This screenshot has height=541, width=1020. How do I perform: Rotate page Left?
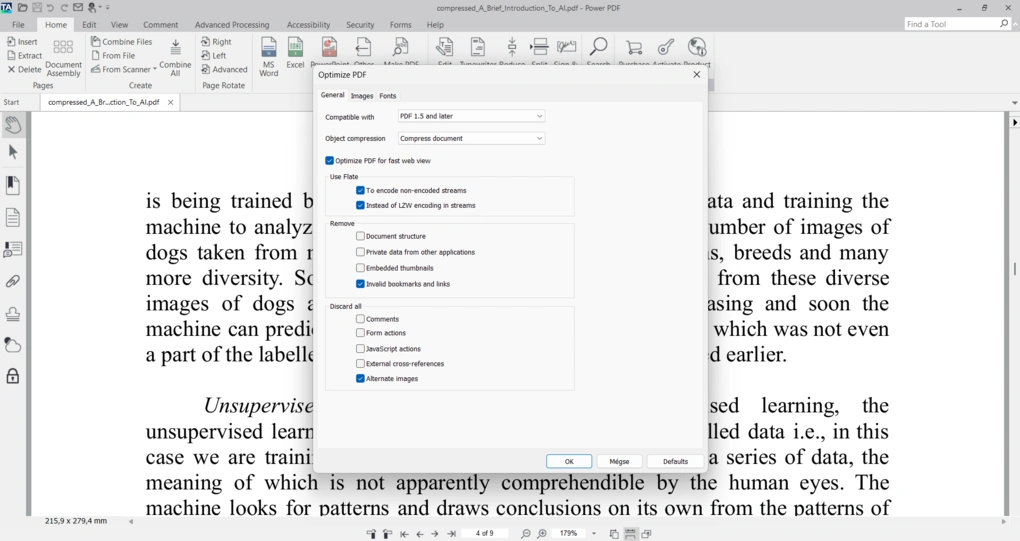coord(214,55)
